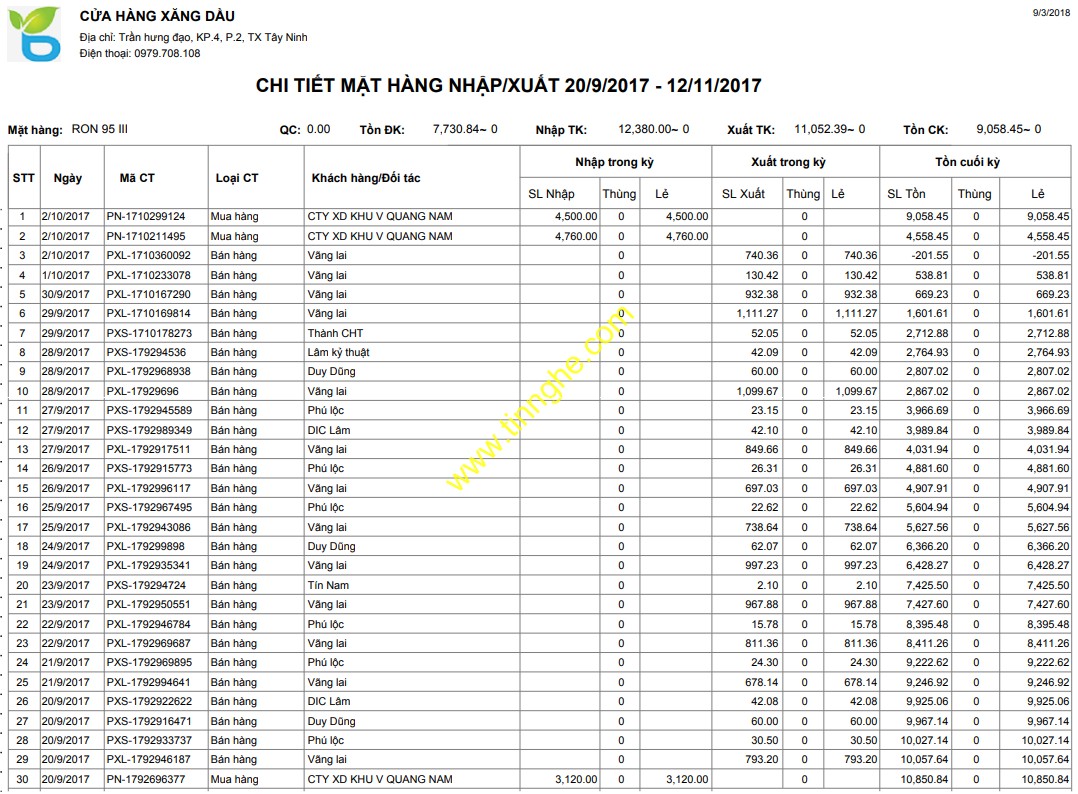The width and height of the screenshot is (1078, 794).
Task: Click customer name Tín Nam
Action: pyautogui.click(x=328, y=586)
